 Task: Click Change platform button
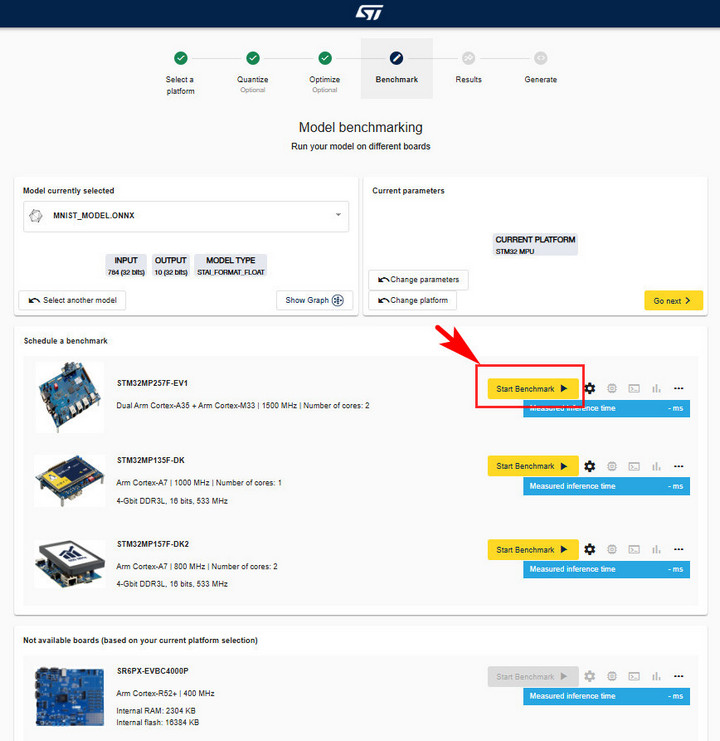pyautogui.click(x=412, y=301)
